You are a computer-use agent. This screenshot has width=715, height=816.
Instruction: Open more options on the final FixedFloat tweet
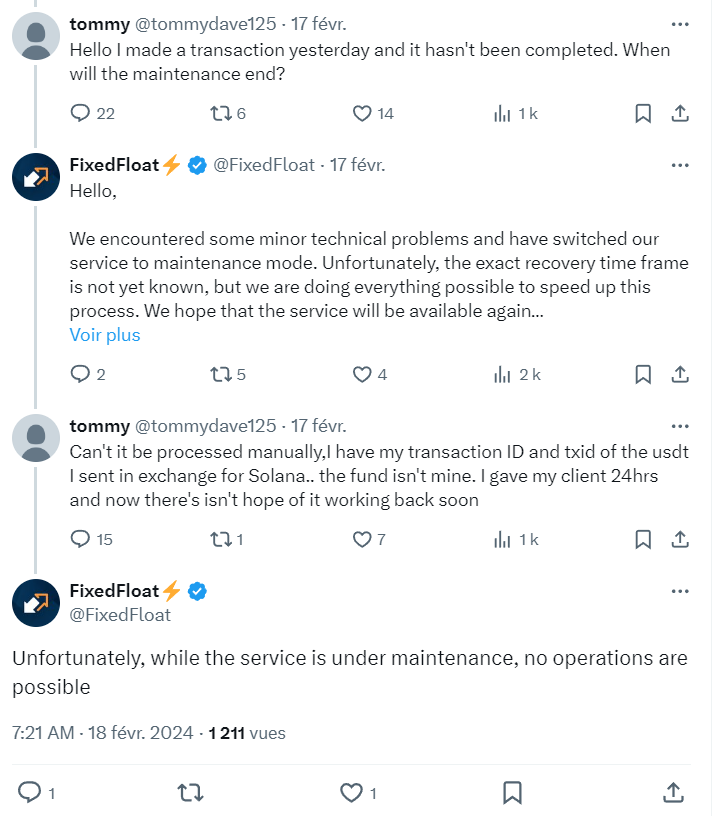[680, 590]
